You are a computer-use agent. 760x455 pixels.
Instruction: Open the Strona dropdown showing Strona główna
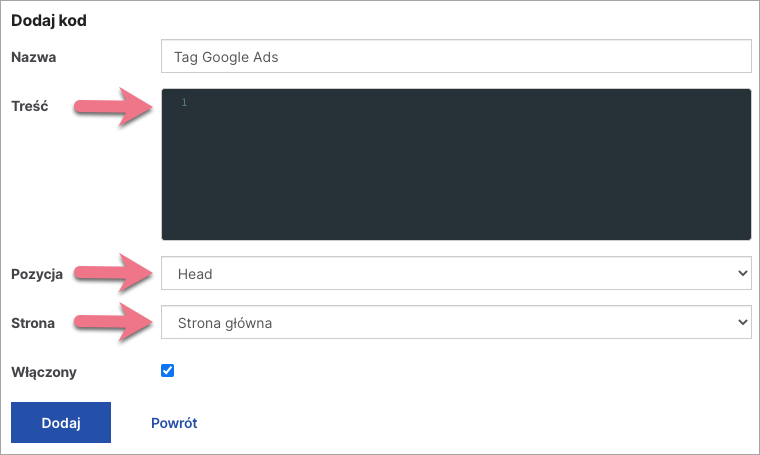[455, 322]
